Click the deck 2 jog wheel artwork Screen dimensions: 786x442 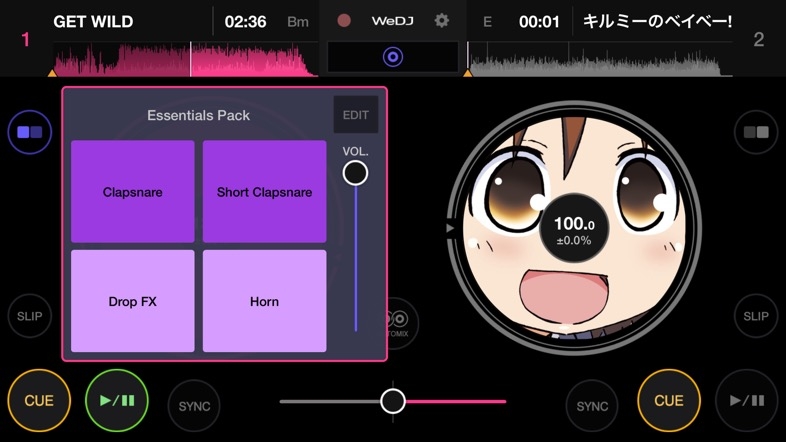pos(574,228)
